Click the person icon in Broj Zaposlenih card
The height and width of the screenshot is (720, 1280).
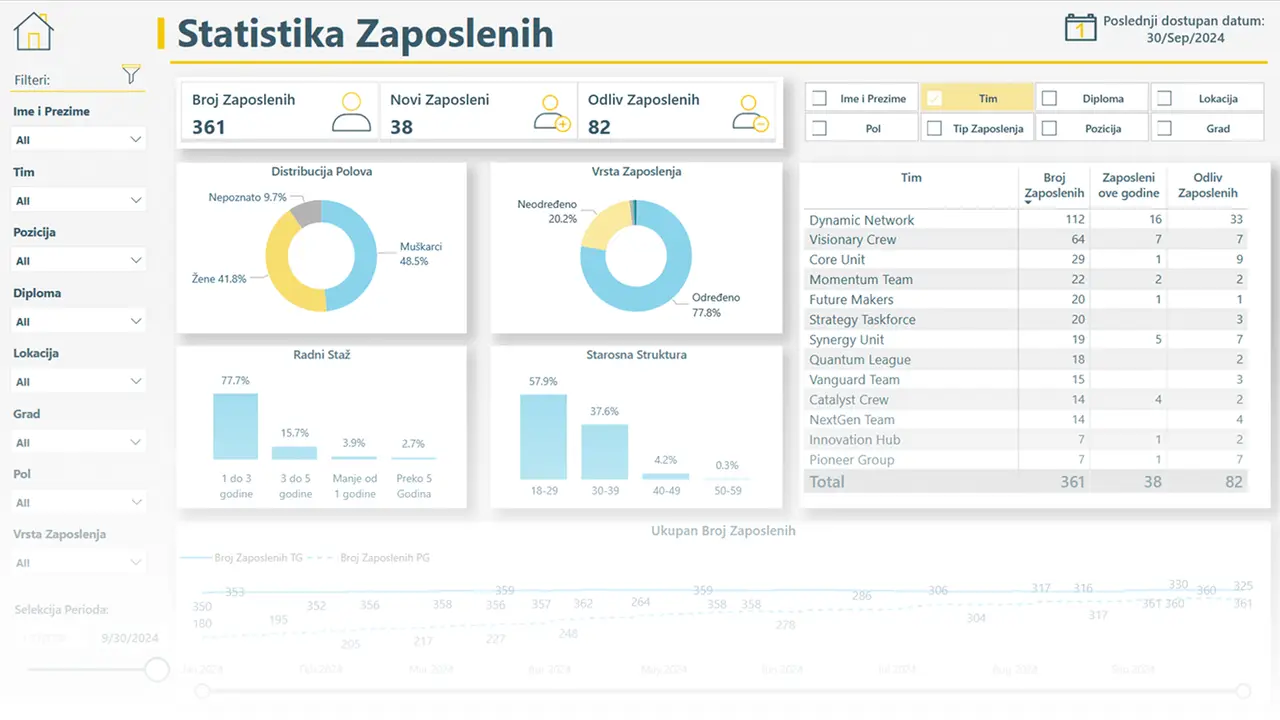(x=351, y=113)
